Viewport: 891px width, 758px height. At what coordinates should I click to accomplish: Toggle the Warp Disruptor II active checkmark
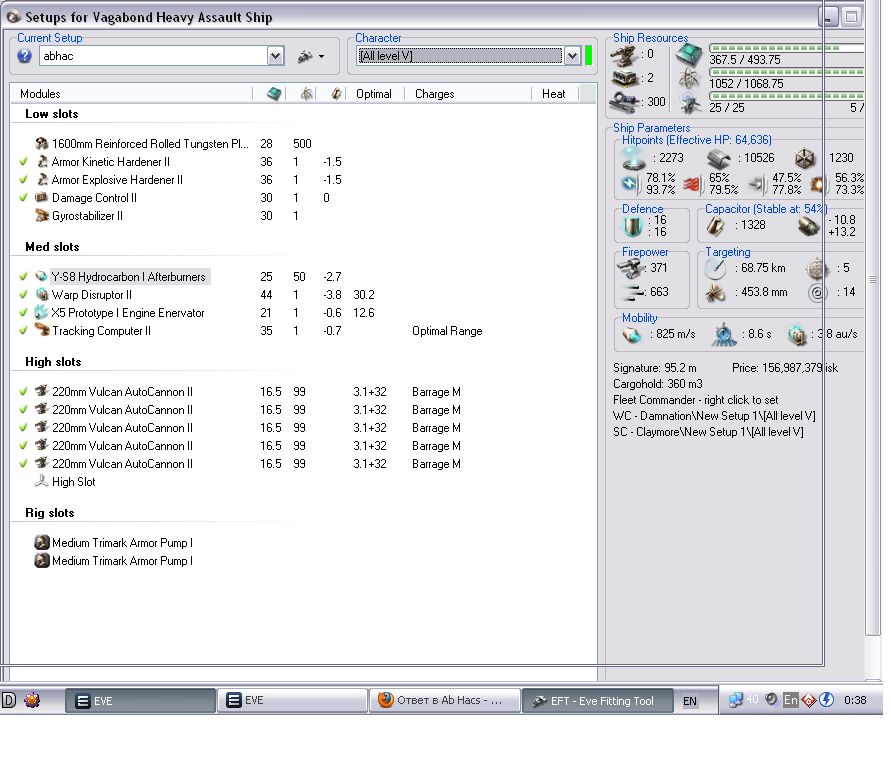(23, 295)
